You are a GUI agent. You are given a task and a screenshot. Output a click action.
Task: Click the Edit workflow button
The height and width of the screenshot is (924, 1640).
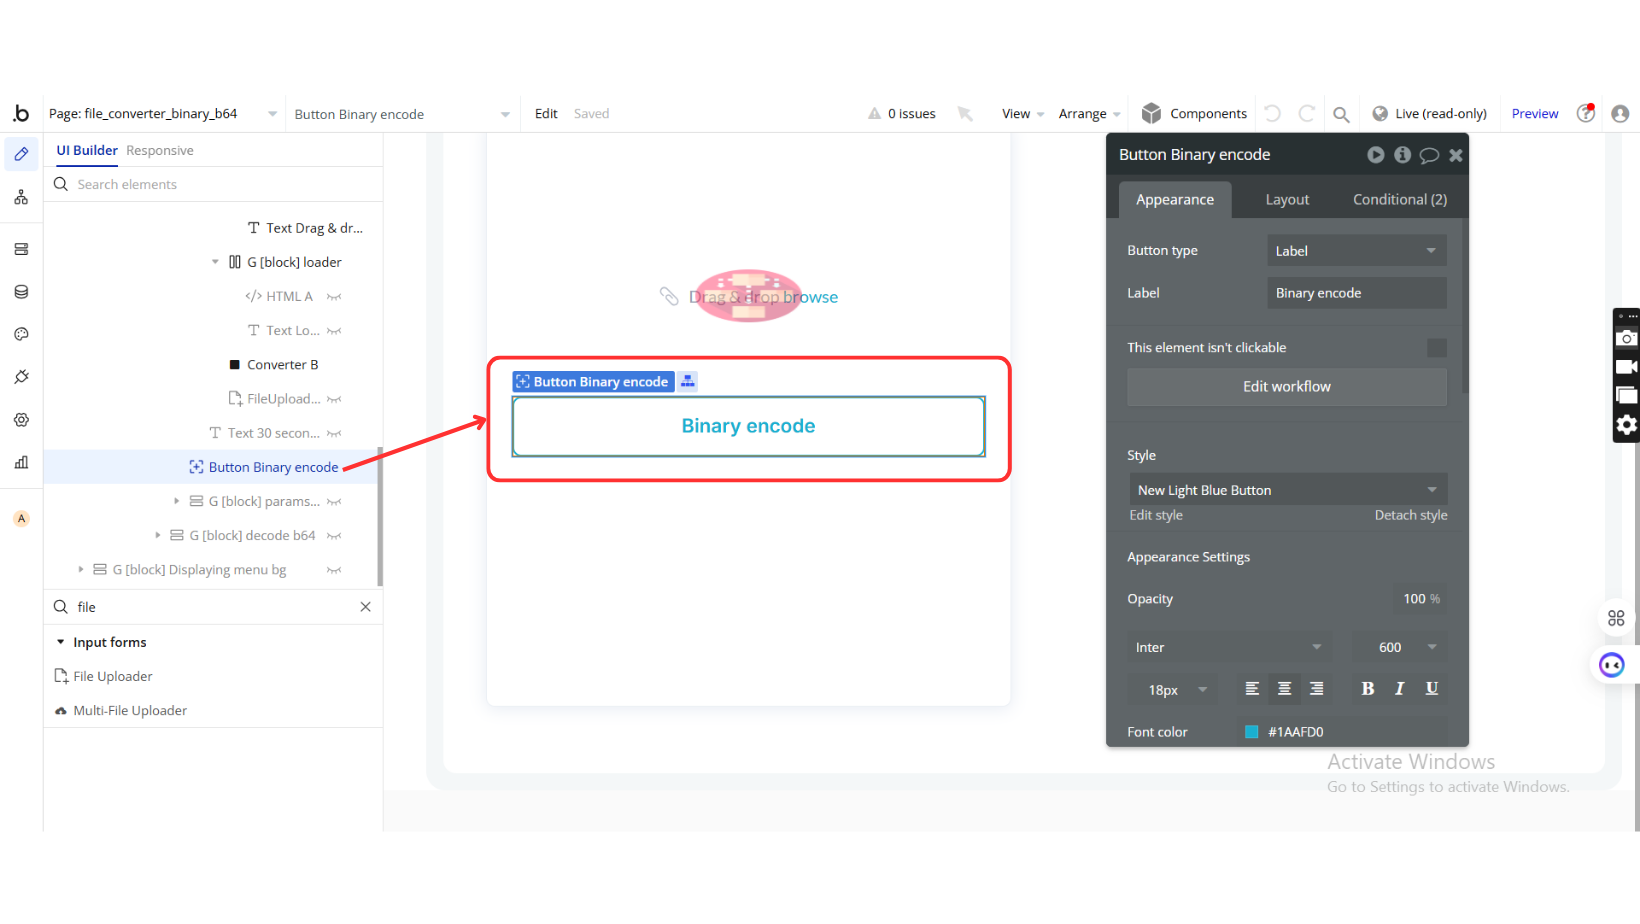[x=1287, y=387]
